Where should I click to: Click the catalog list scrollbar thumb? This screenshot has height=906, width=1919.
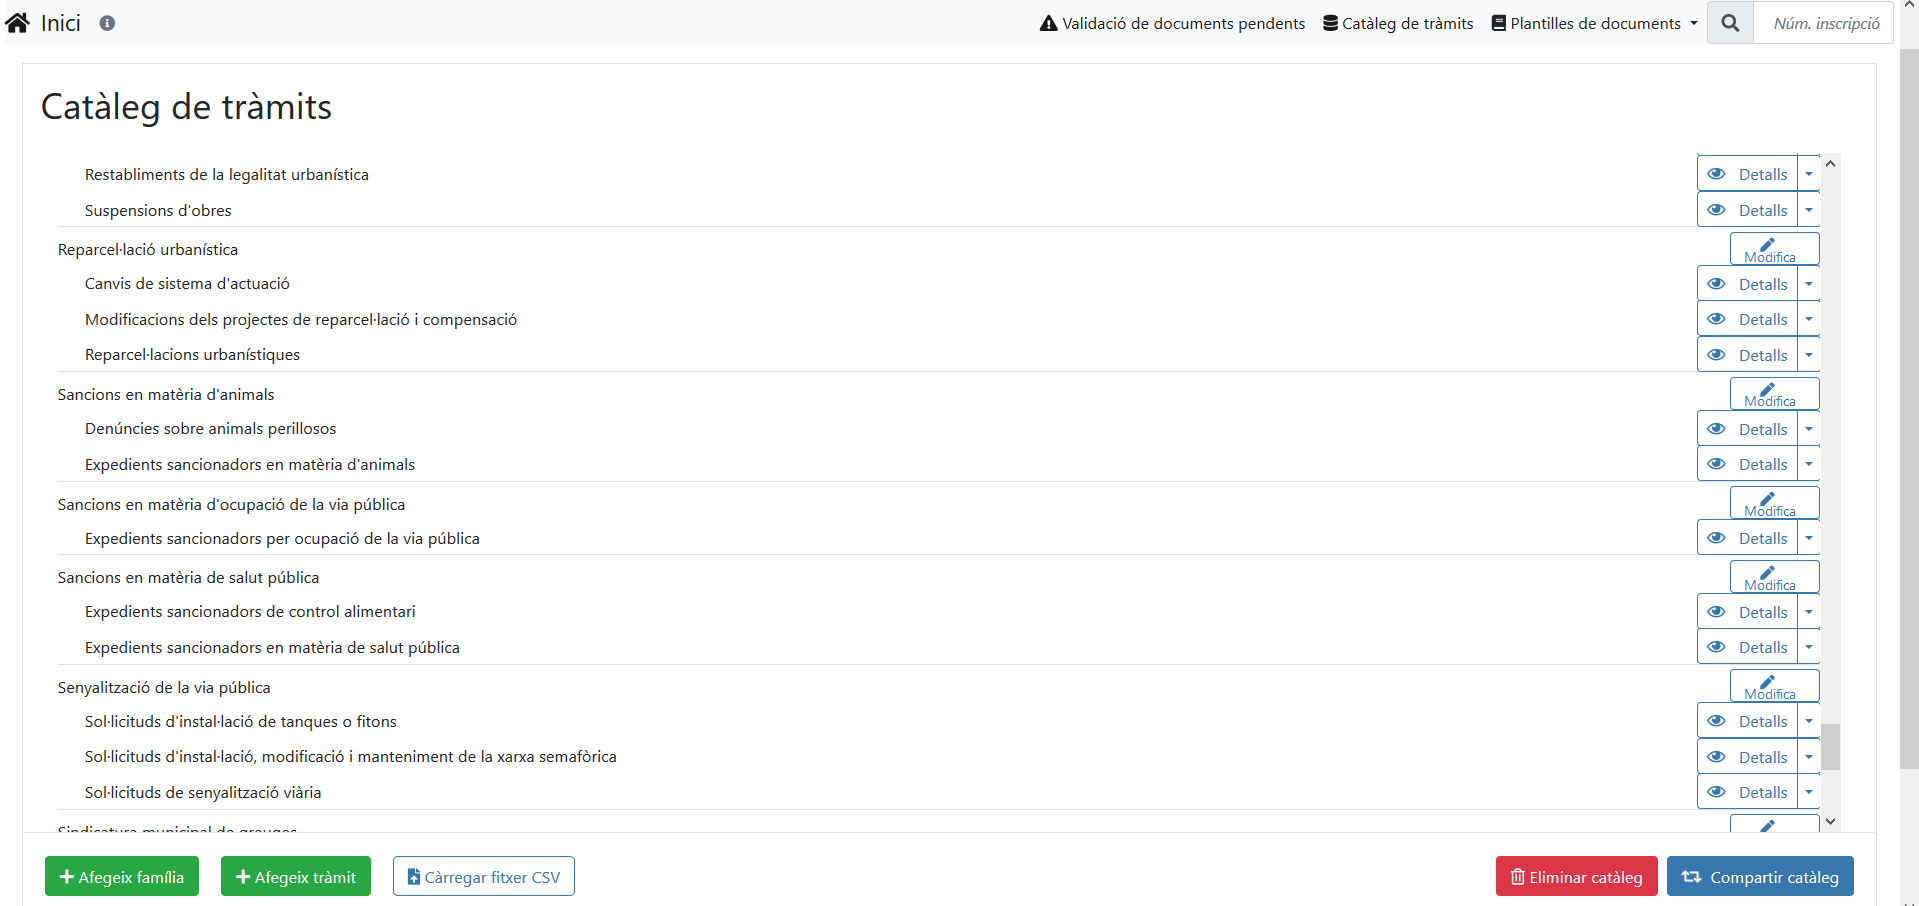point(1830,747)
